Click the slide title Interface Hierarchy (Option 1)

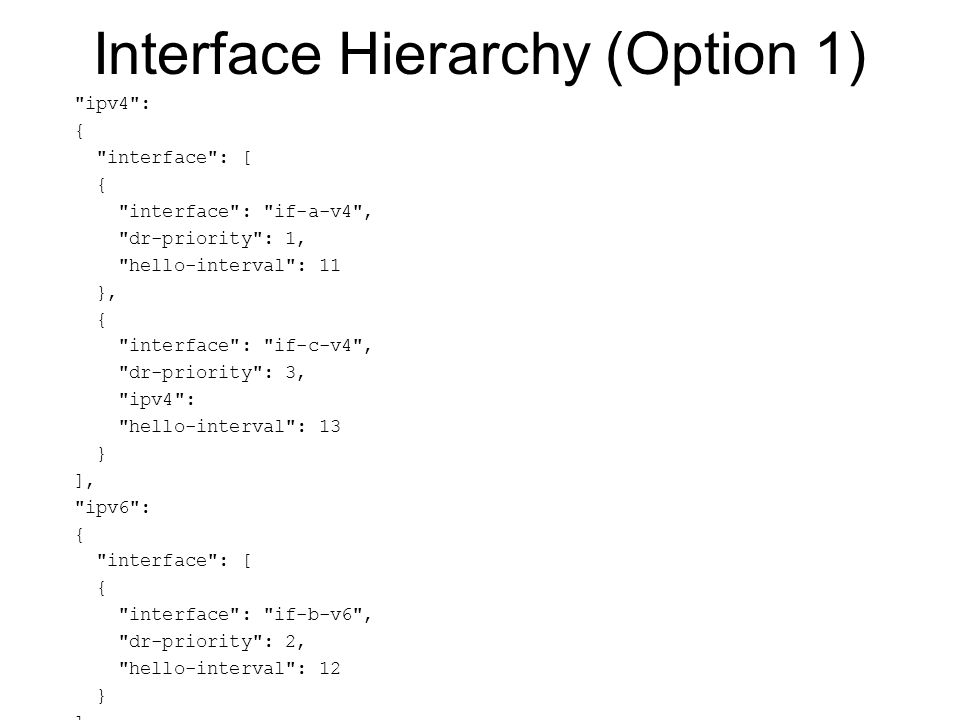(480, 55)
